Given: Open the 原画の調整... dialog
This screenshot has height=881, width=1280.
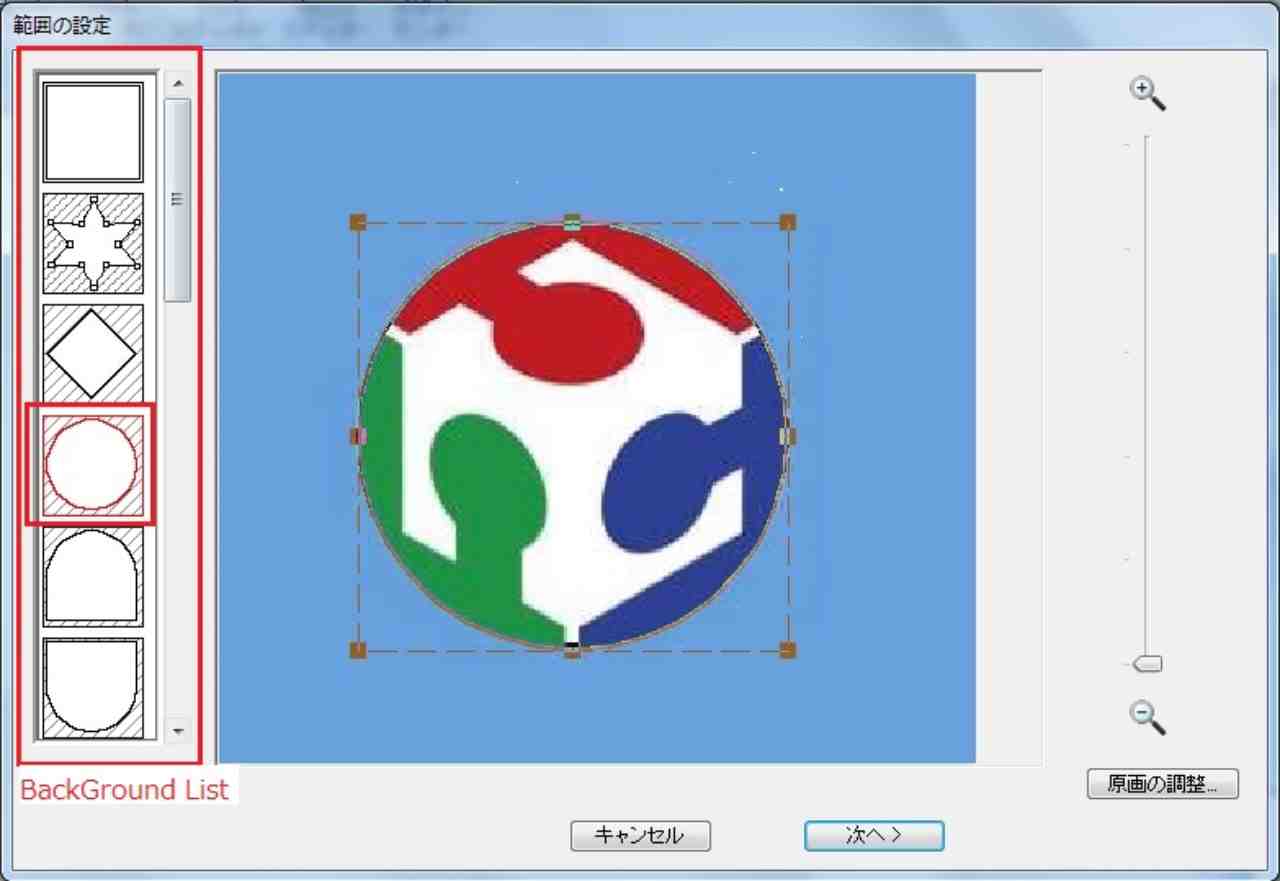Looking at the screenshot, I should (1162, 784).
